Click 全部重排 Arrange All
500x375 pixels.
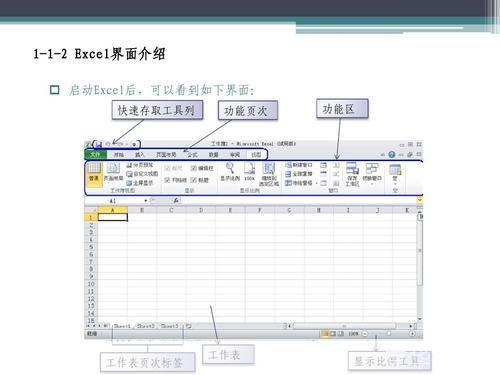coord(299,174)
